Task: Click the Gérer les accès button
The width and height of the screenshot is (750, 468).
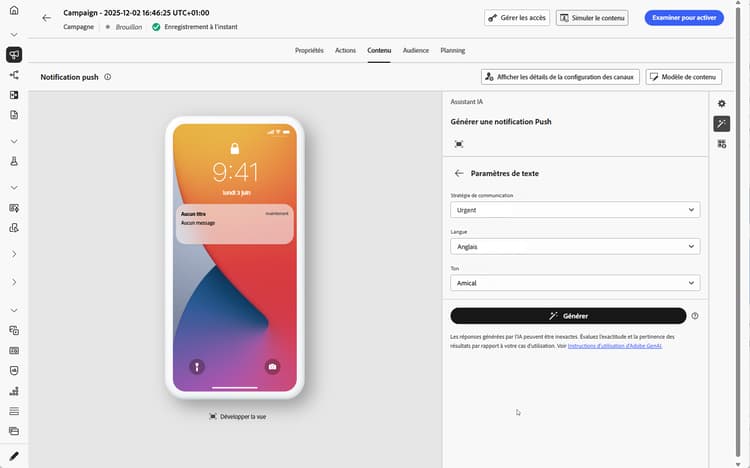Action: (517, 18)
